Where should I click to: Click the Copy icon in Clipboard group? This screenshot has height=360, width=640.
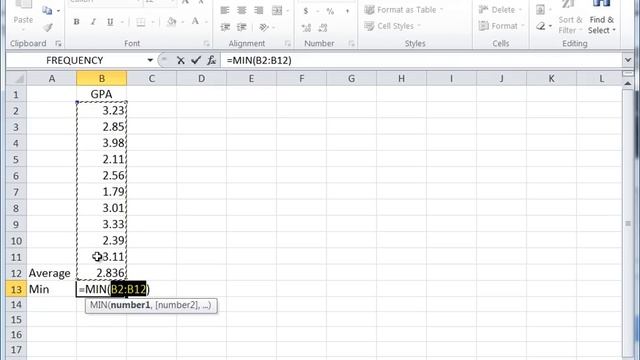coord(47,10)
